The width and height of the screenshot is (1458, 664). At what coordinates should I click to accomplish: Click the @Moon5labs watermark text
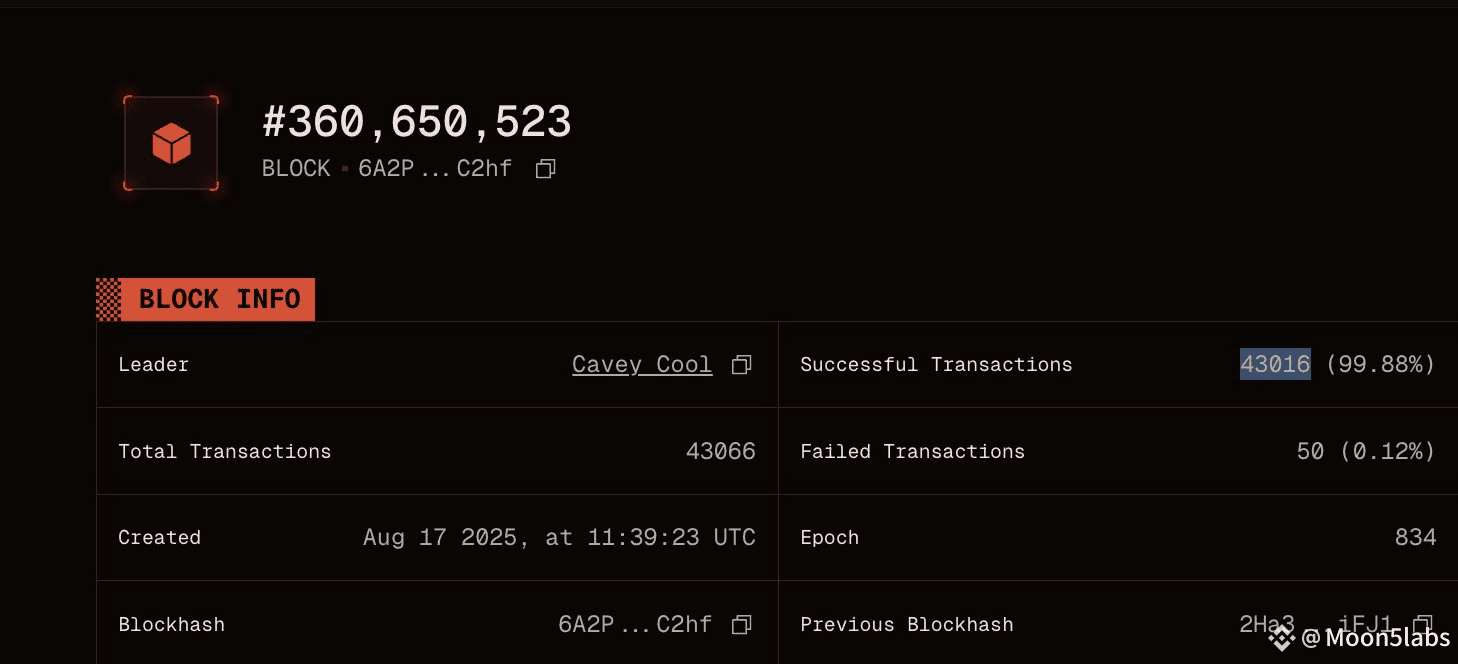(1375, 637)
